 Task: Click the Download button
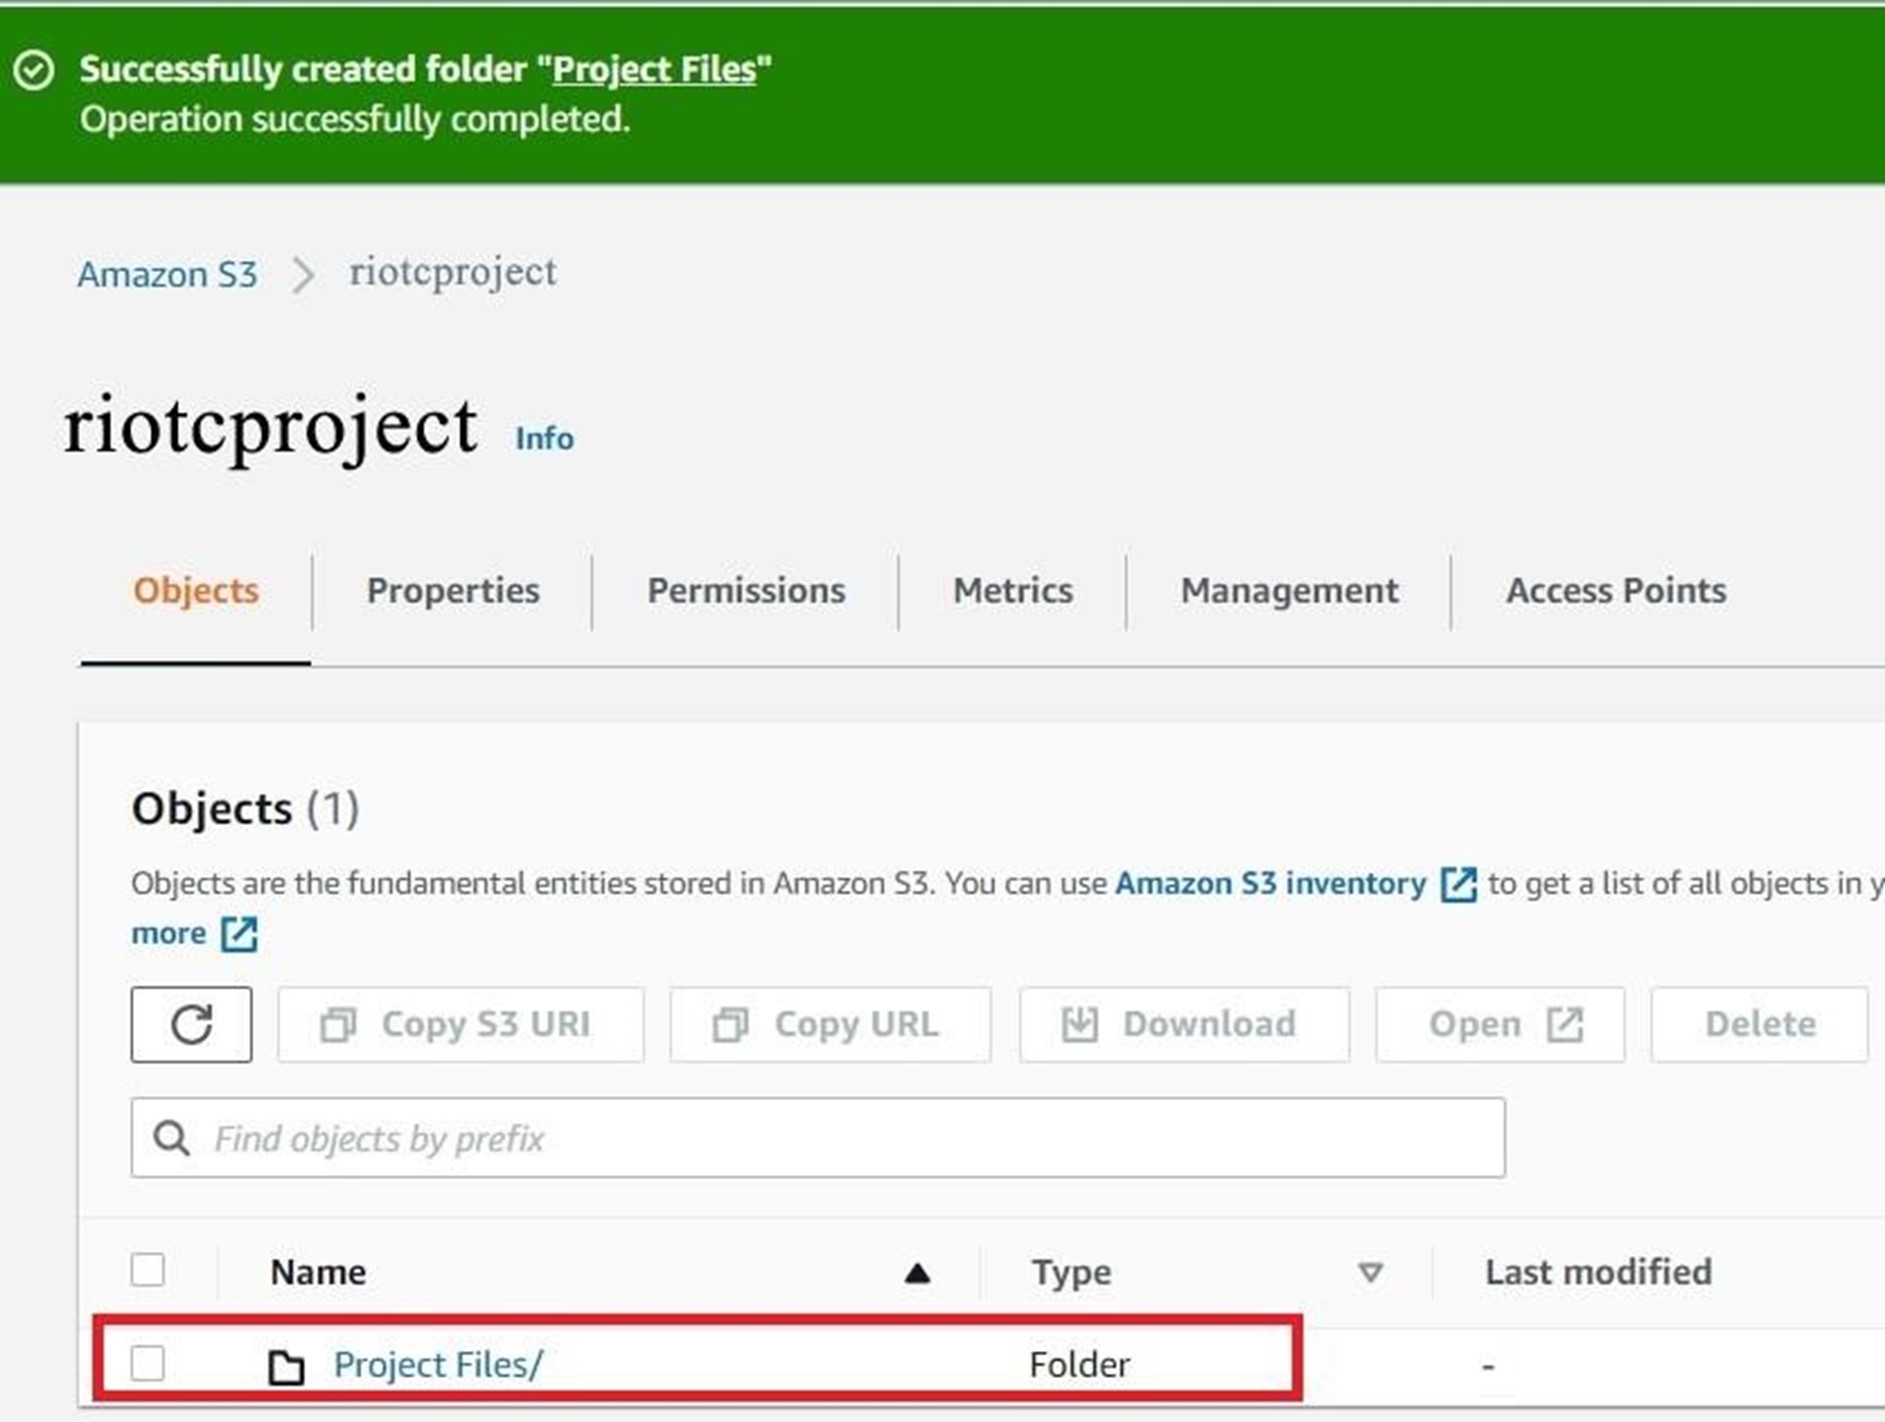tap(1184, 1024)
